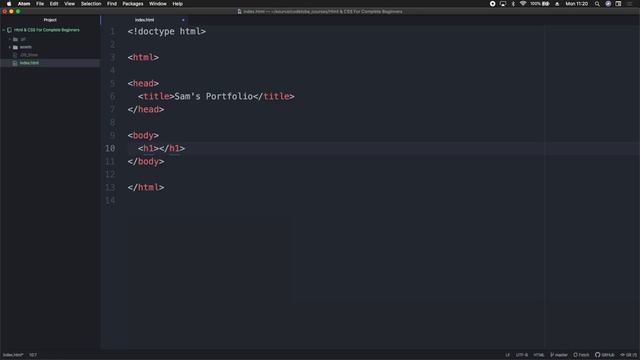Screen dimensions: 640x360
Task: Click the AirPlay display icon in menu bar
Action: pyautogui.click(x=503, y=4)
